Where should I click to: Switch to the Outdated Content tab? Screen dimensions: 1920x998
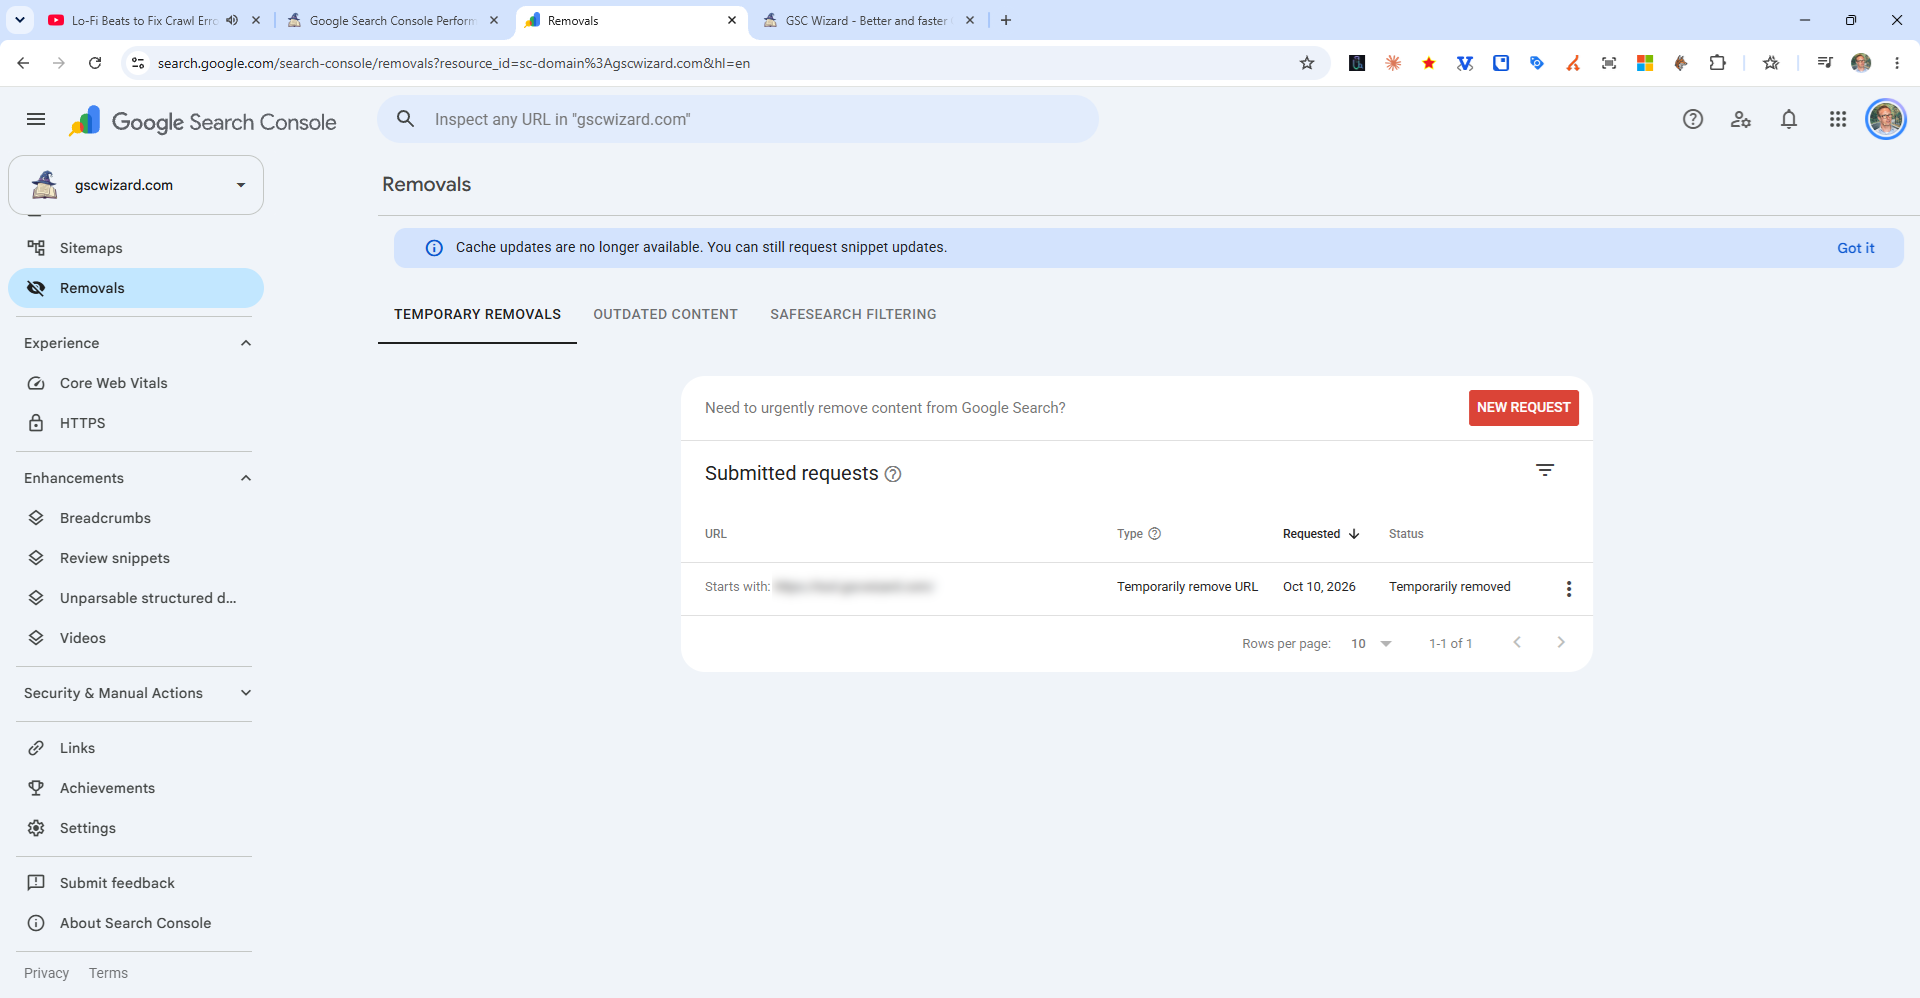(x=665, y=314)
